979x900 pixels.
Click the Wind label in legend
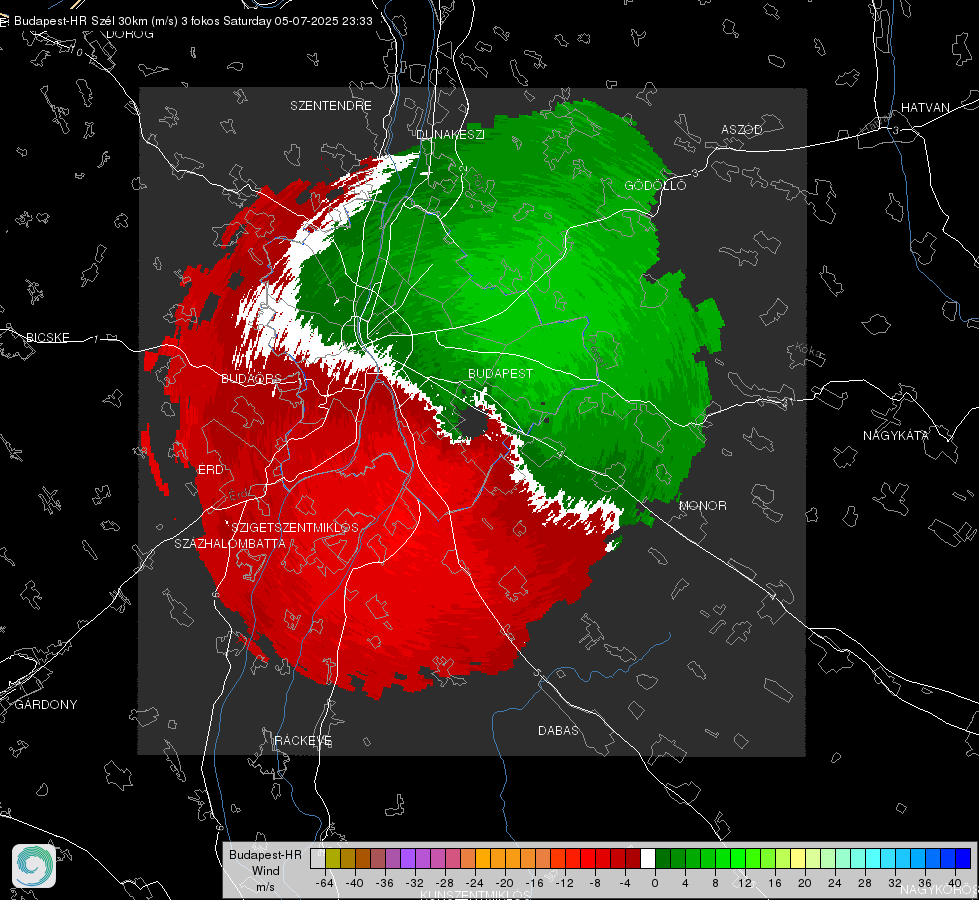pos(265,871)
